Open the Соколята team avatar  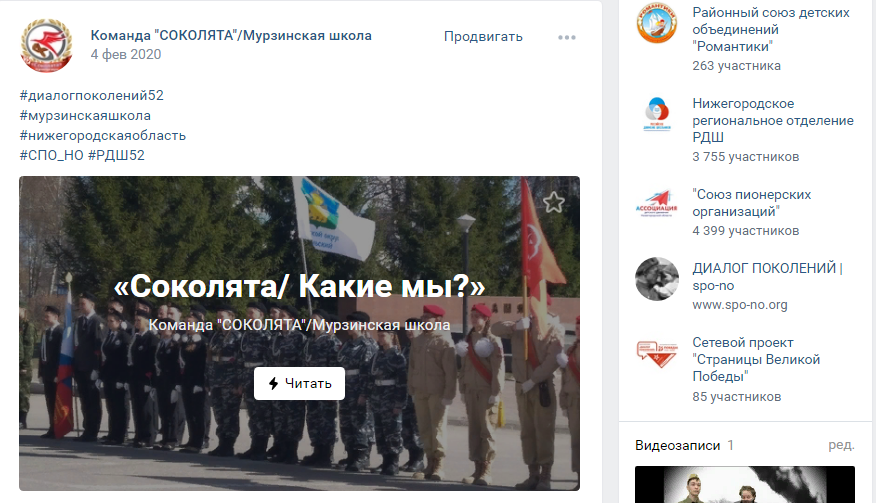[46, 45]
